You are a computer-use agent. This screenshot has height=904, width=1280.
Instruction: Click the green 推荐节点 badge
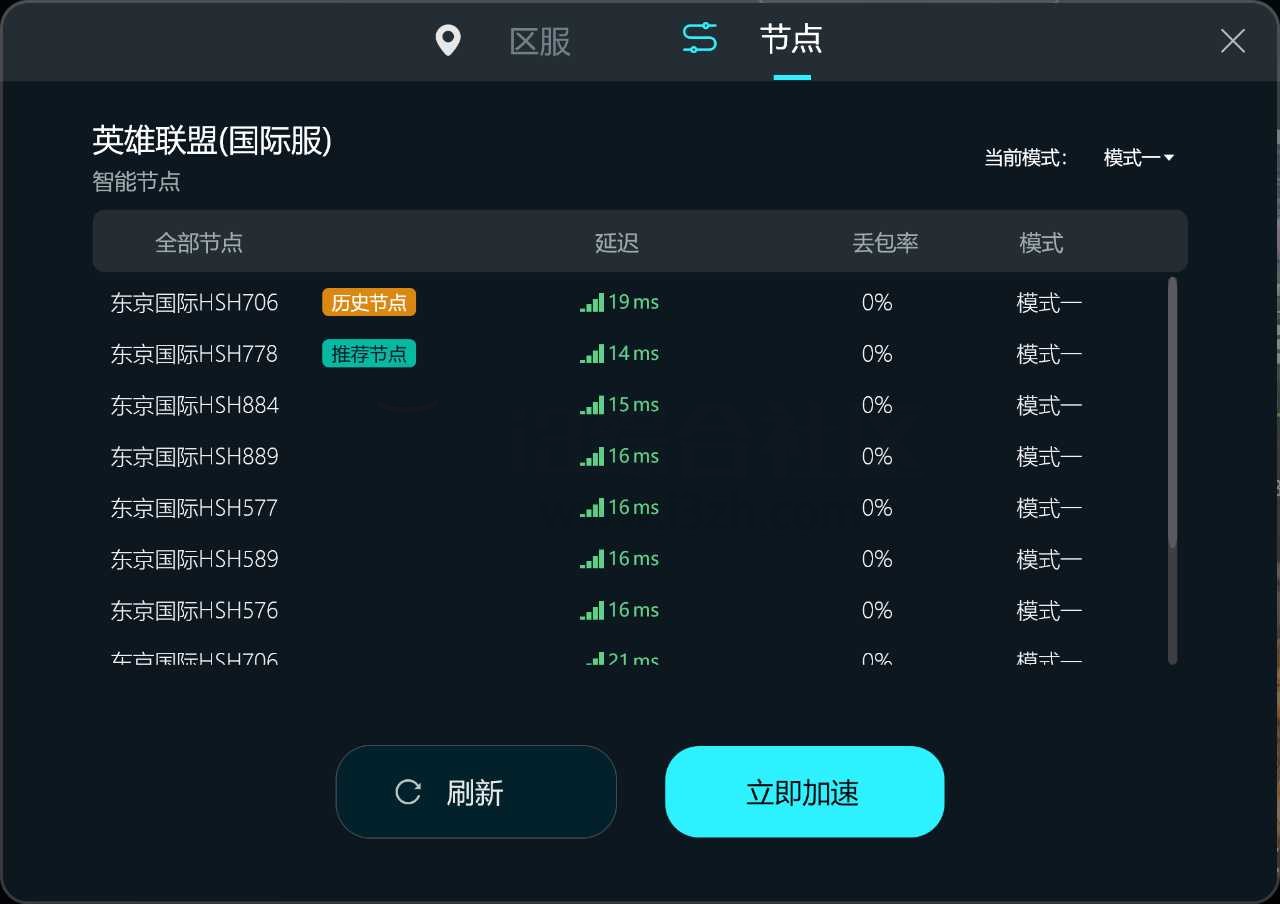click(x=368, y=354)
